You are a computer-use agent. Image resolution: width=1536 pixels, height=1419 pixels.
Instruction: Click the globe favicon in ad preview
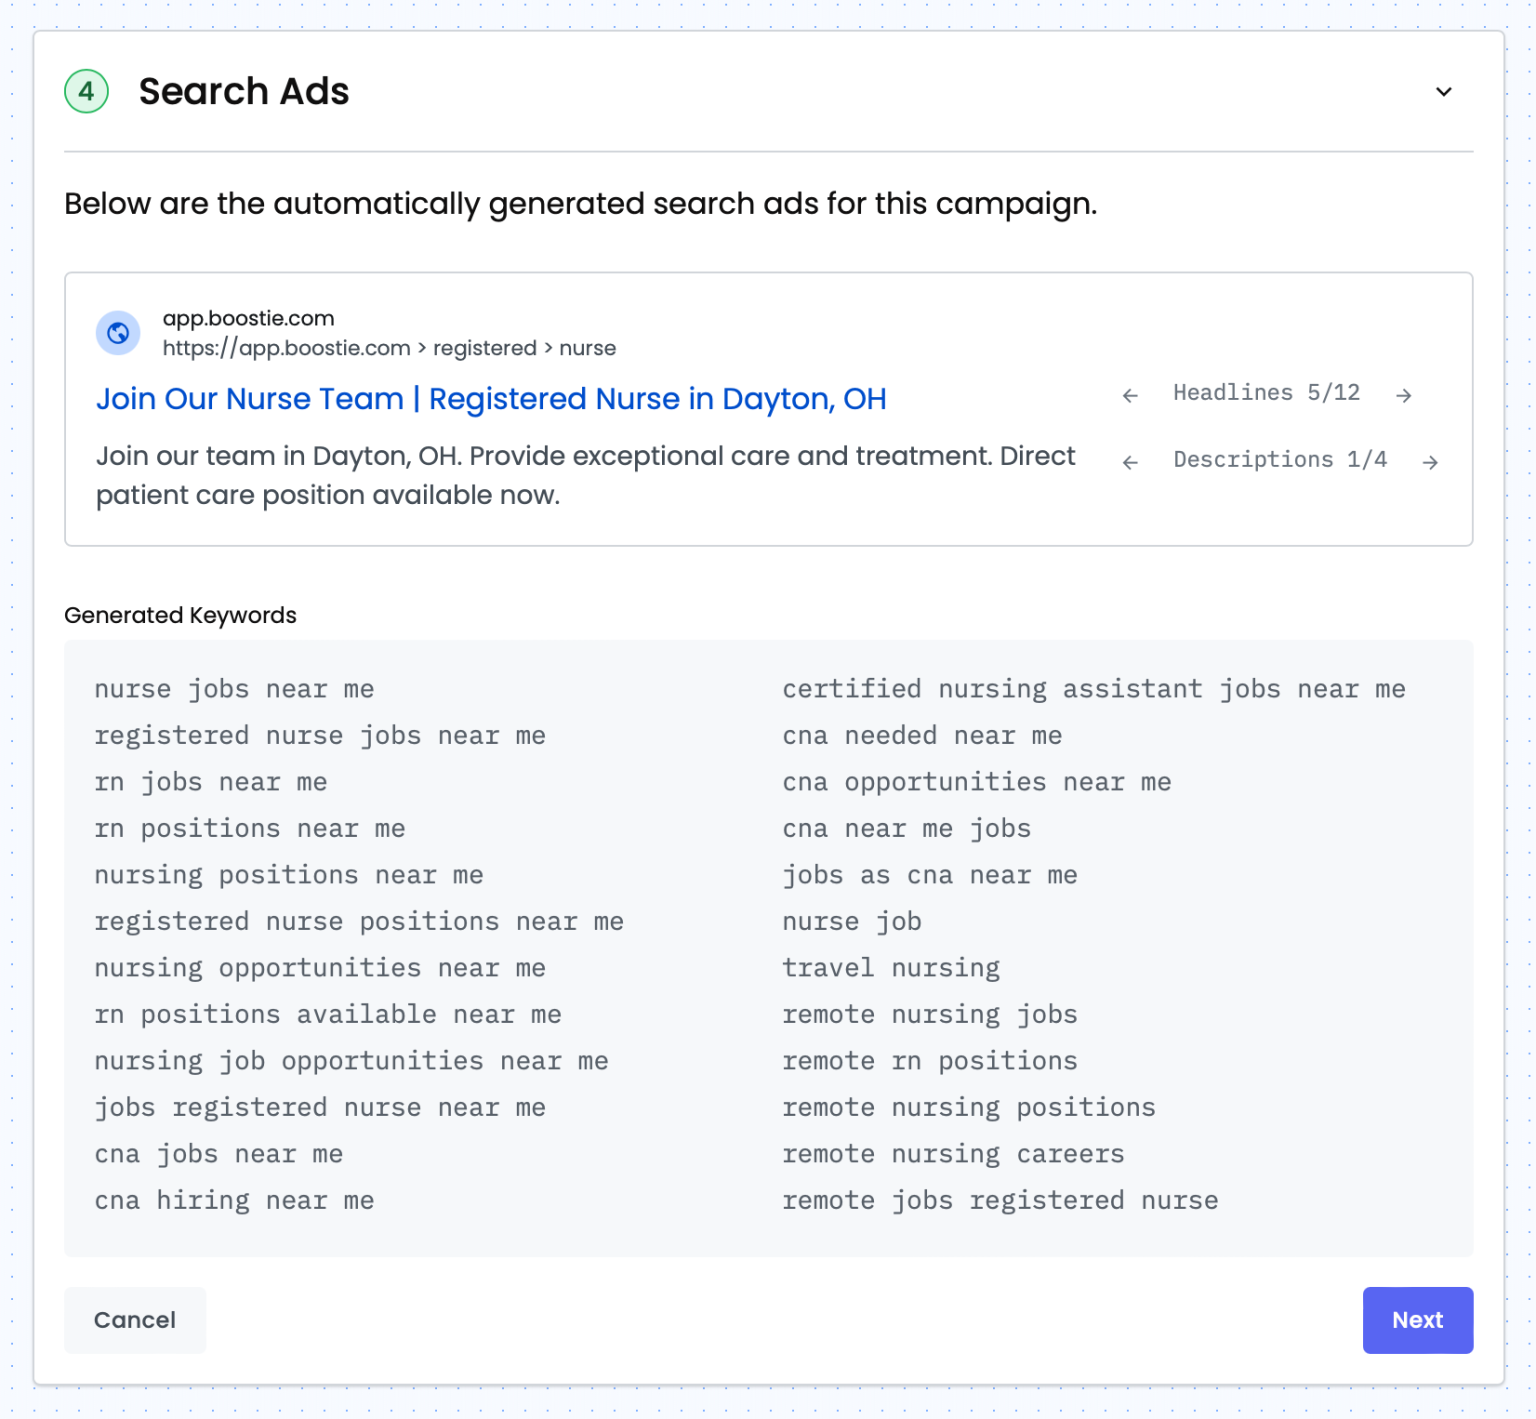118,333
